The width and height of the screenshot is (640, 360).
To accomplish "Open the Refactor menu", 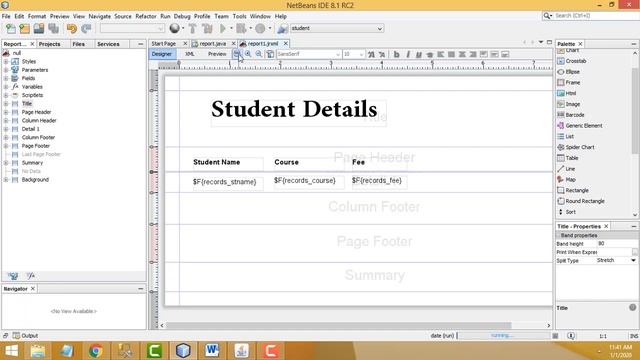I will pos(146,16).
